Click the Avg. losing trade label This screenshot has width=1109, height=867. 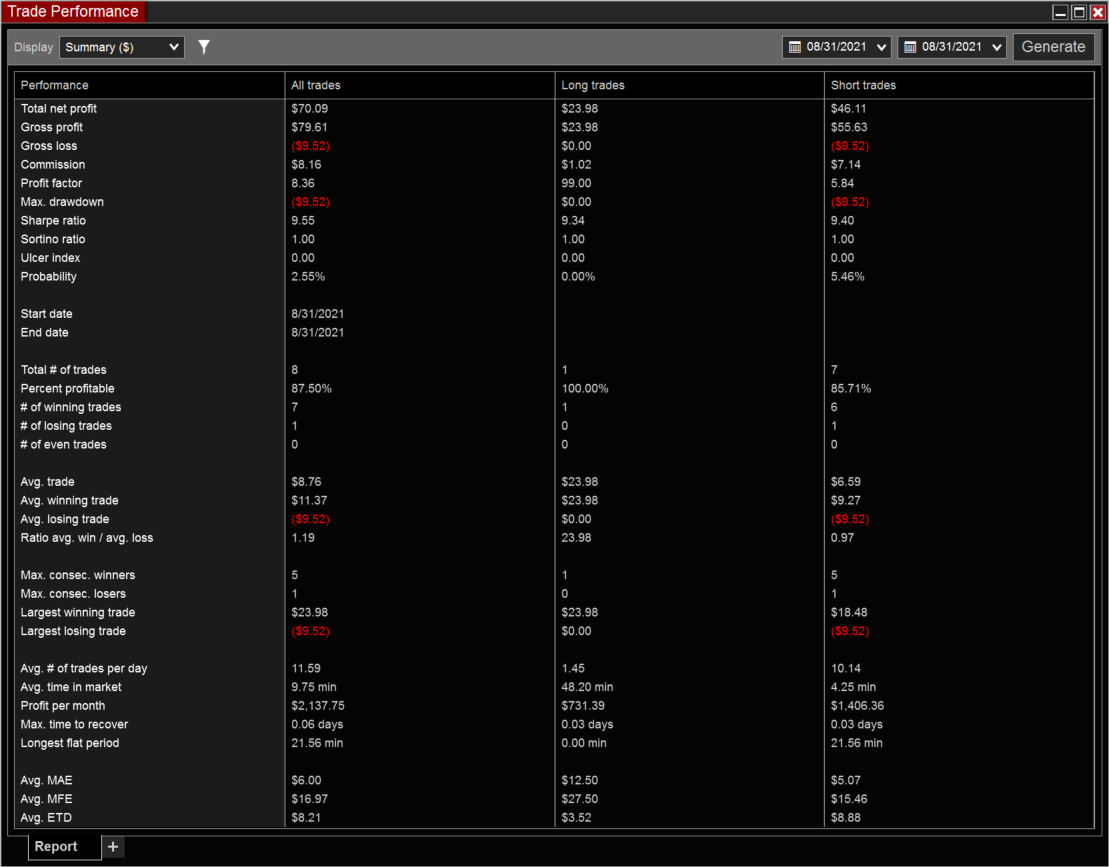pos(64,519)
